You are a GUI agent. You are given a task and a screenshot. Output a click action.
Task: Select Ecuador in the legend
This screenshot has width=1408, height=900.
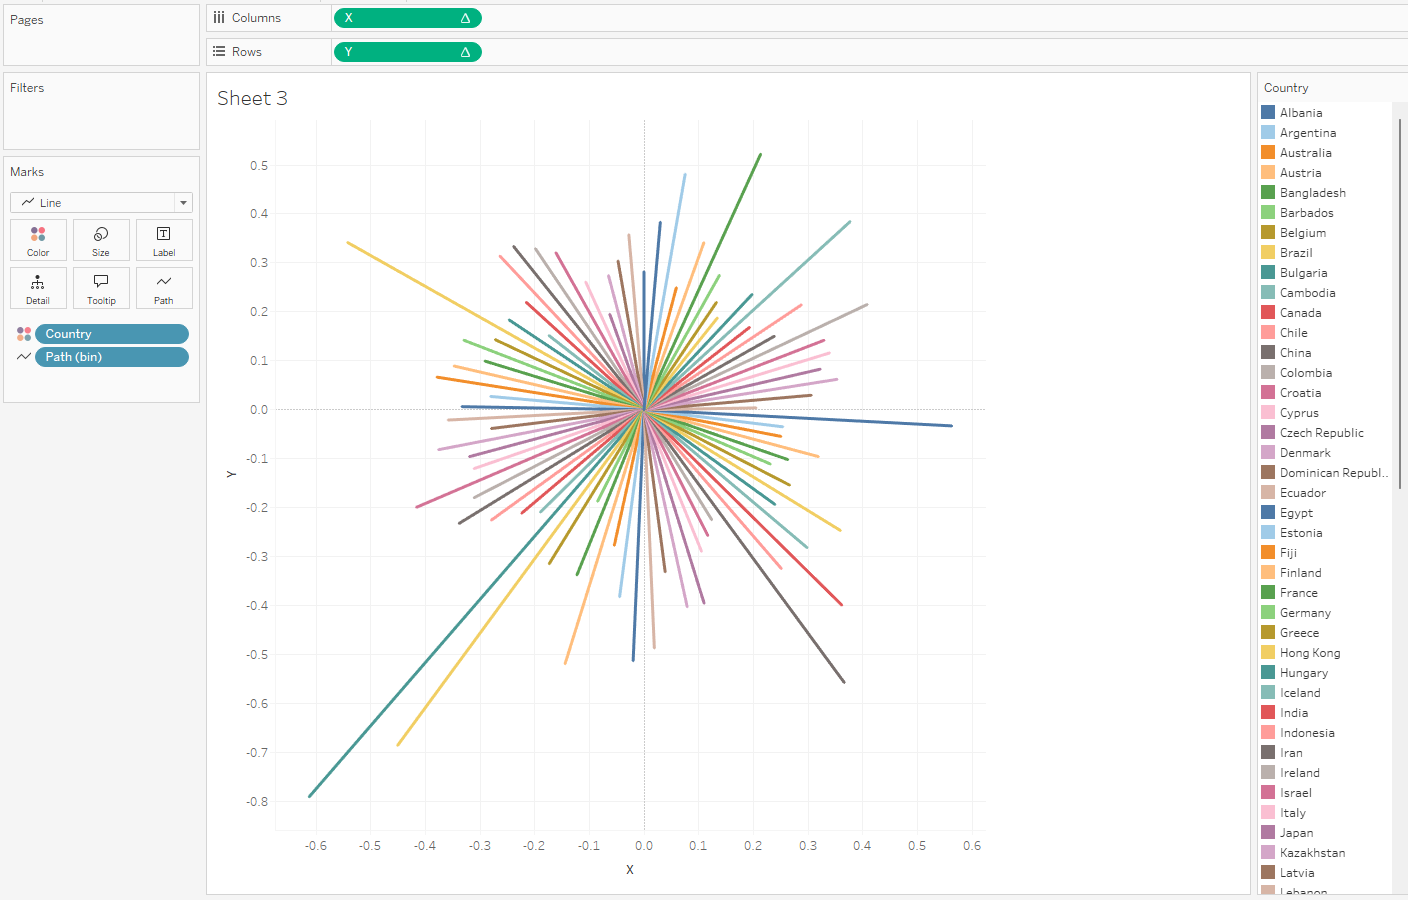point(1303,493)
